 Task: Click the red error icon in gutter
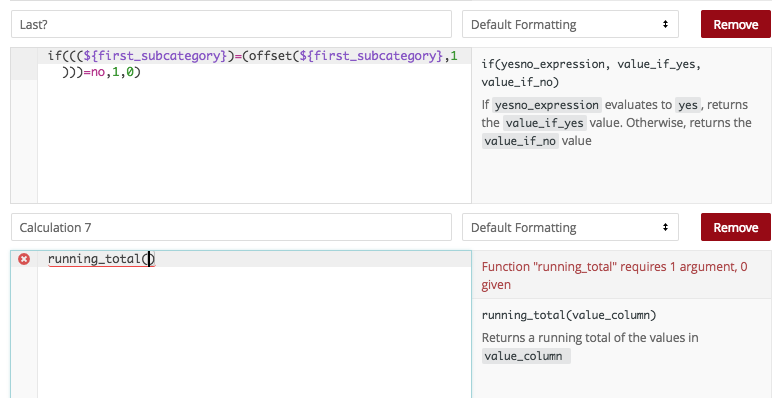[x=23, y=259]
